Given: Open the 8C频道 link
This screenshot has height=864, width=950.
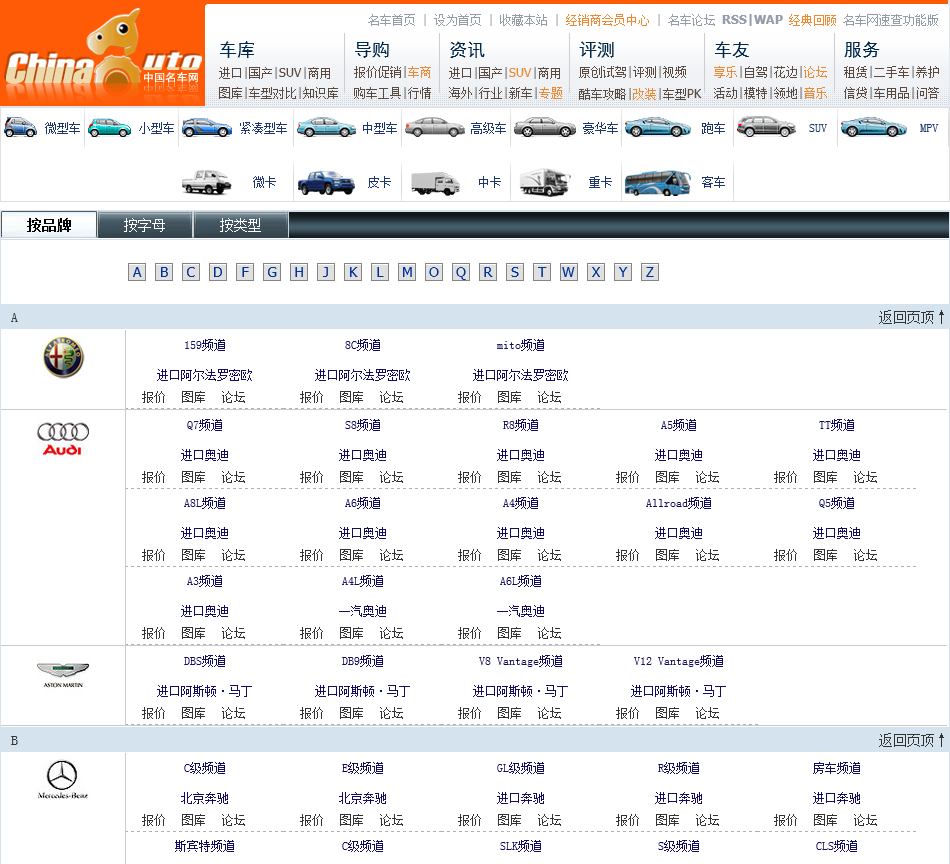Looking at the screenshot, I should [362, 345].
